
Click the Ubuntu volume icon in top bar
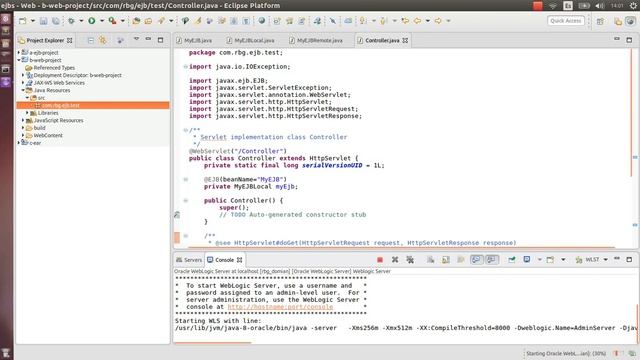tap(600, 6)
